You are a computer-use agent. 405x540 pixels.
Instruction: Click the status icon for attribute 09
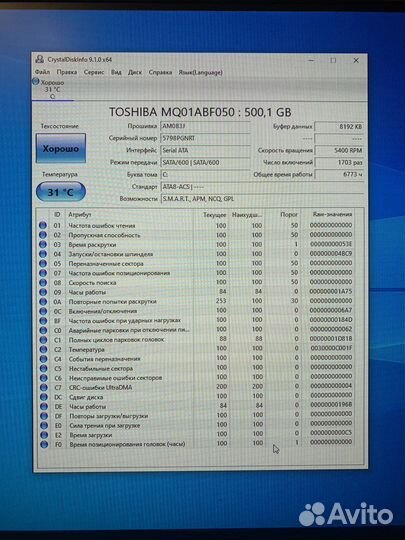click(x=43, y=292)
